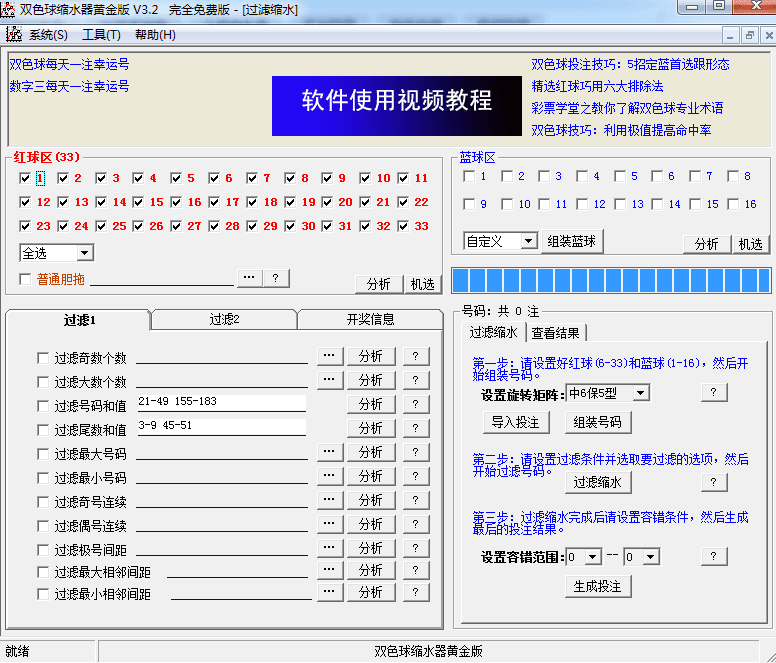Open link 精选红球巧用六大排除法
The width and height of the screenshot is (776, 663).
pos(597,86)
